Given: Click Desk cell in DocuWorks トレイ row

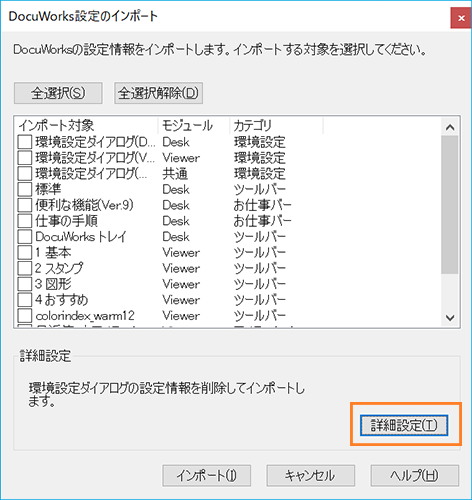Looking at the screenshot, I should (x=176, y=237).
